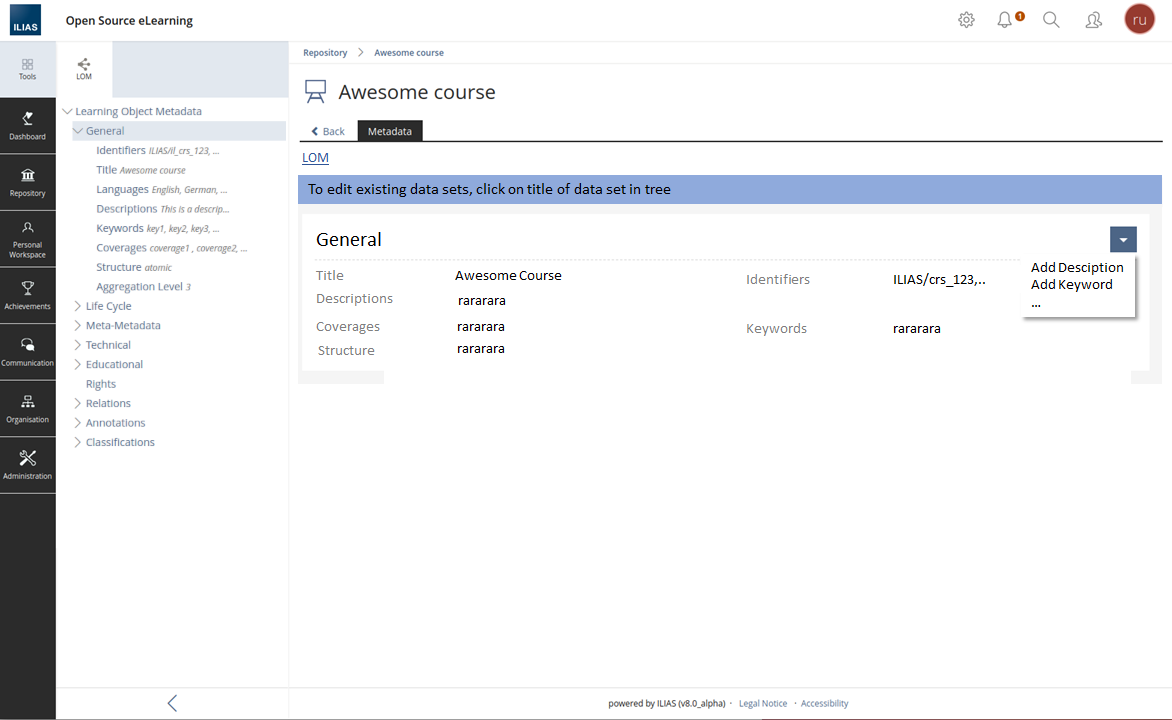
Task: Open the Communication section
Action: tap(28, 351)
